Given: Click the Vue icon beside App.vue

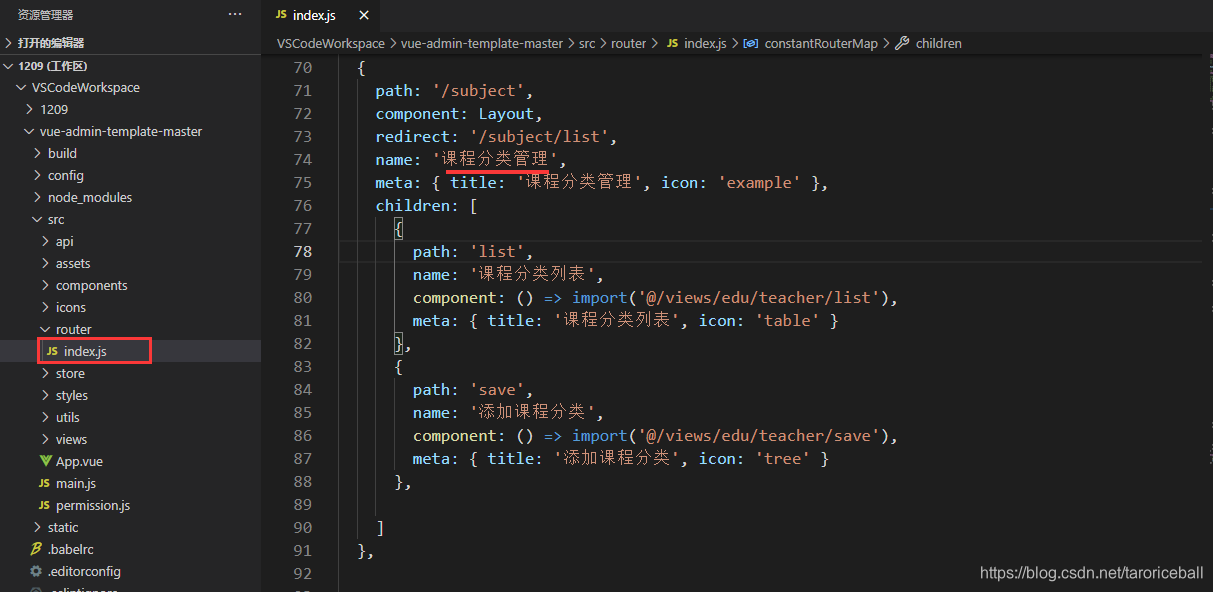Looking at the screenshot, I should pyautogui.click(x=46, y=461).
